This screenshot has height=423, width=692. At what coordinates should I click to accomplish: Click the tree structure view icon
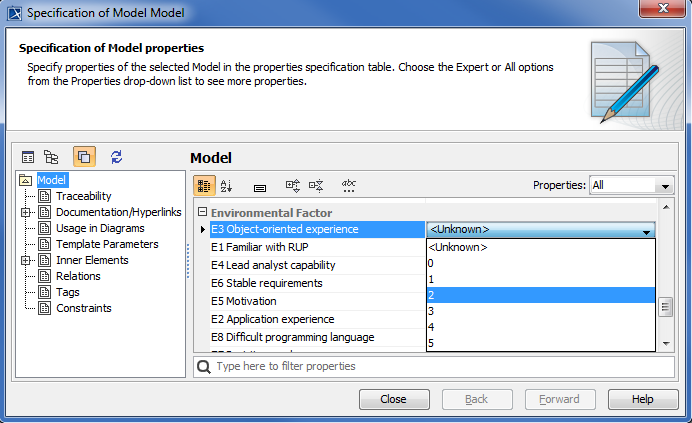51,157
